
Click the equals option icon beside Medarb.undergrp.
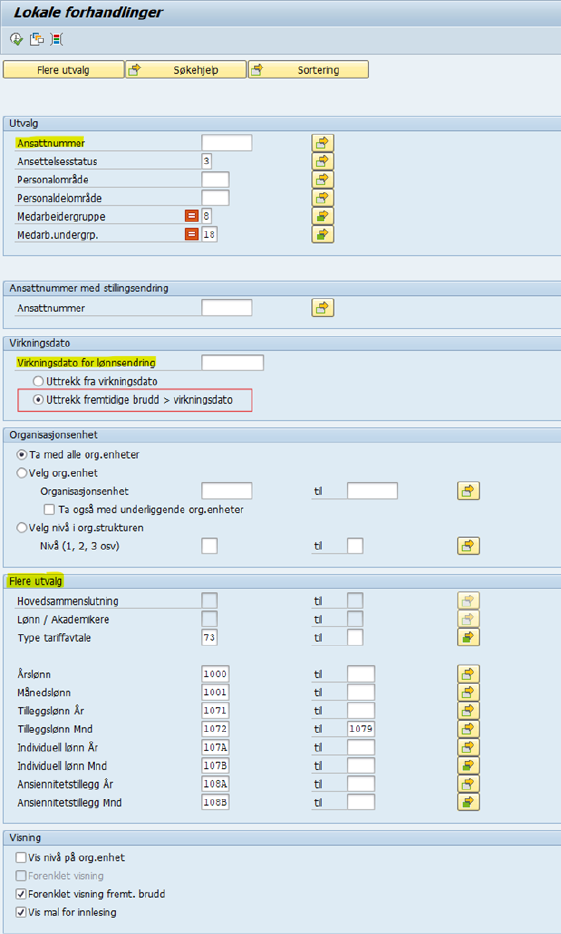[x=191, y=235]
